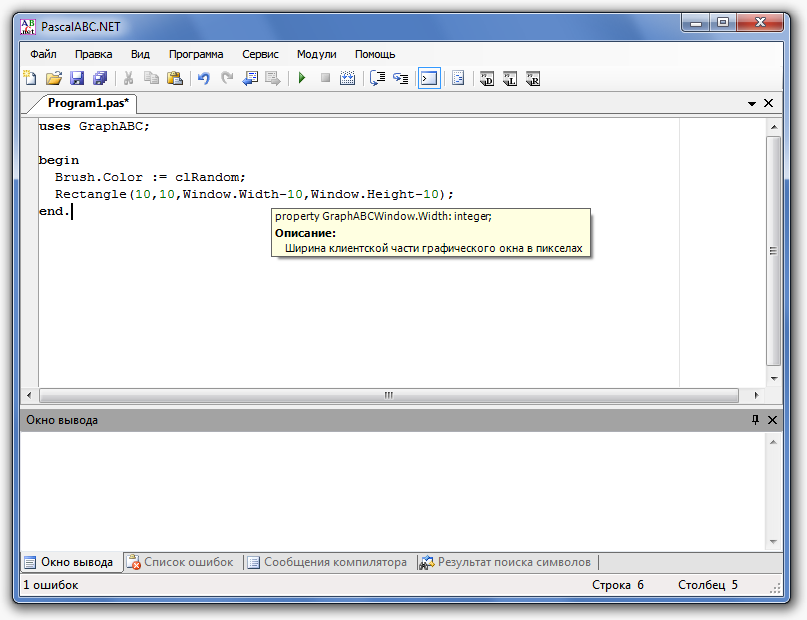Save the program with the floppy icon
Screen dimensions: 807x620
tap(77, 78)
